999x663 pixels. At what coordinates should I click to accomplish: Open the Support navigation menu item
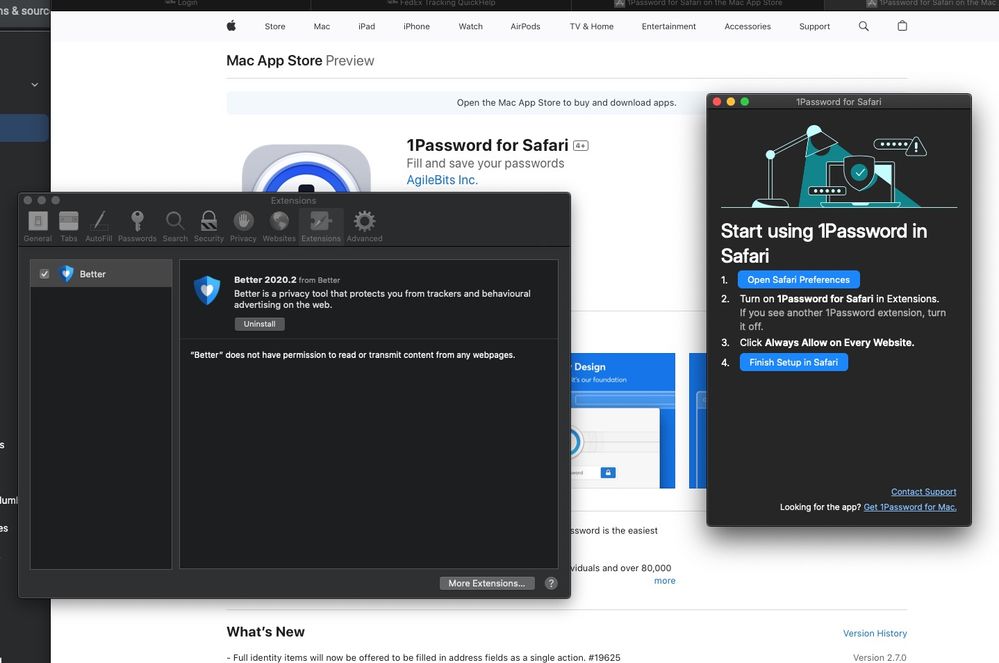click(x=814, y=27)
